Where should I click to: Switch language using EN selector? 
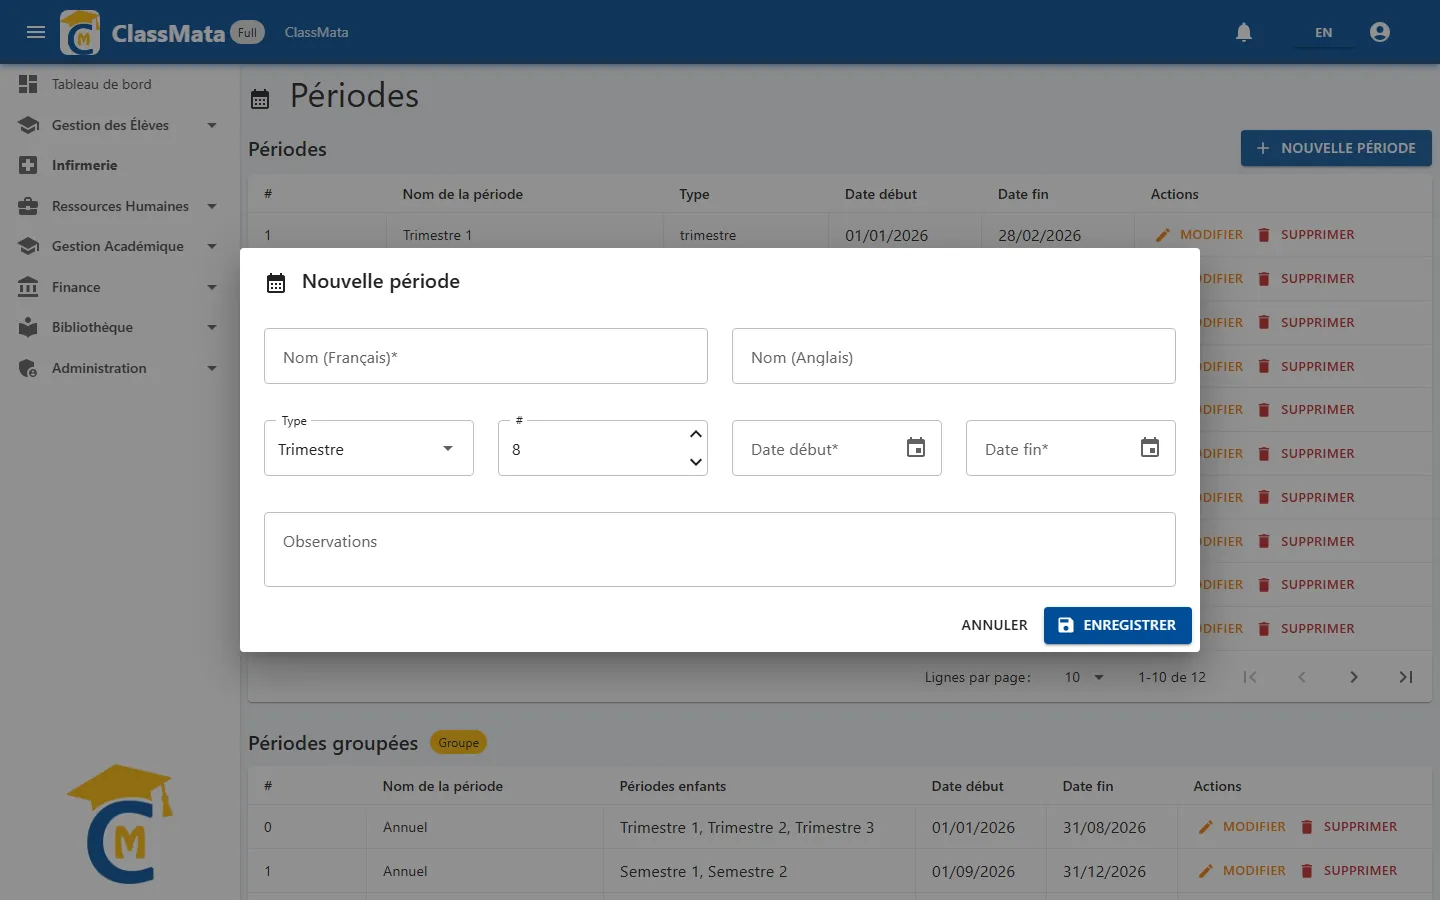pyautogui.click(x=1323, y=32)
